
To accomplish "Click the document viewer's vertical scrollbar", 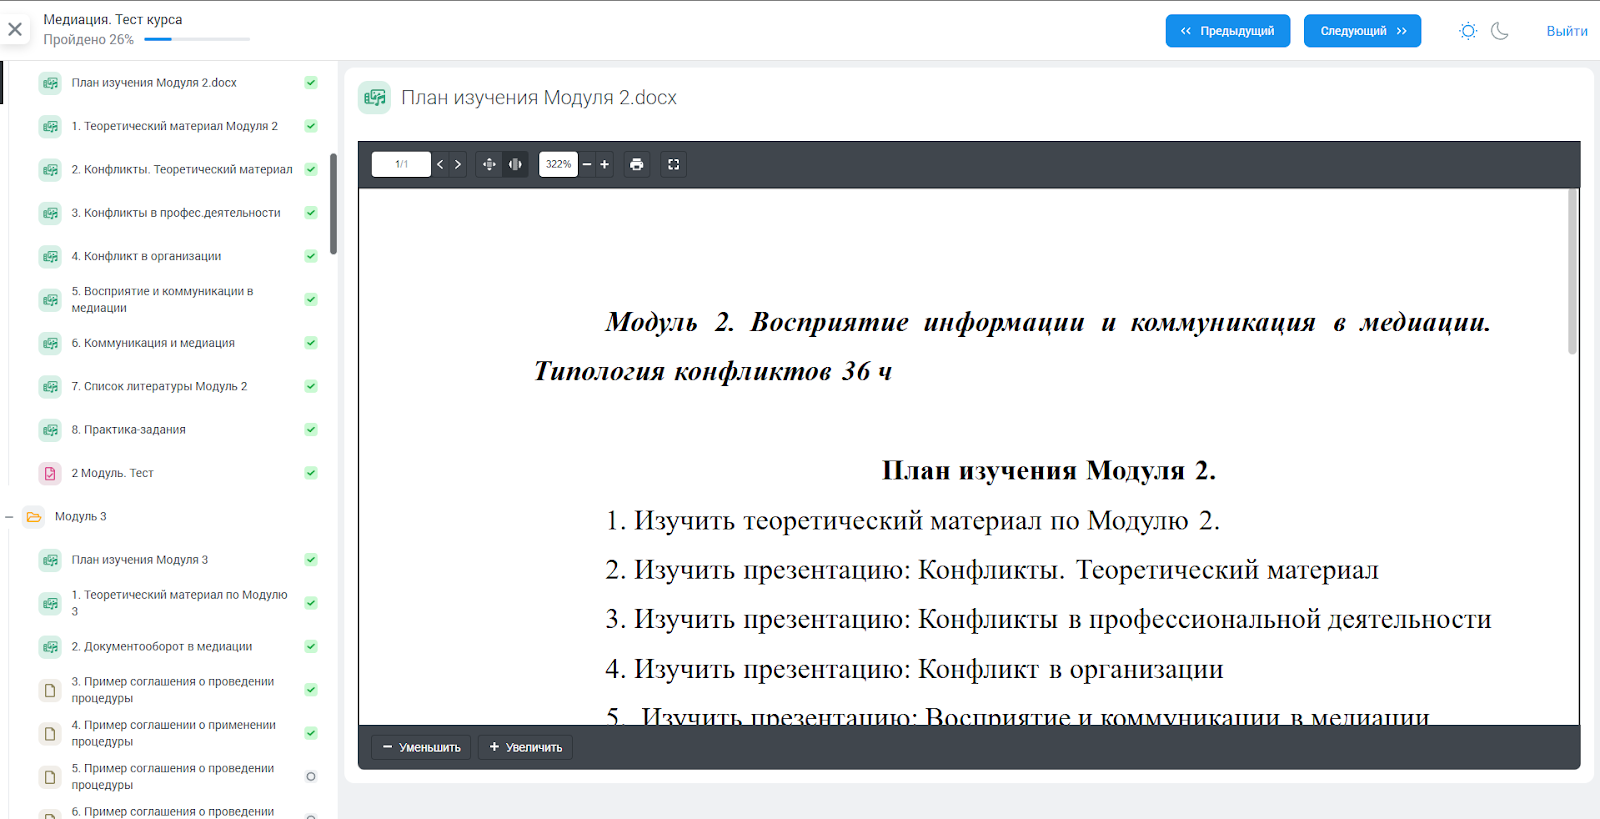I will tap(1572, 271).
